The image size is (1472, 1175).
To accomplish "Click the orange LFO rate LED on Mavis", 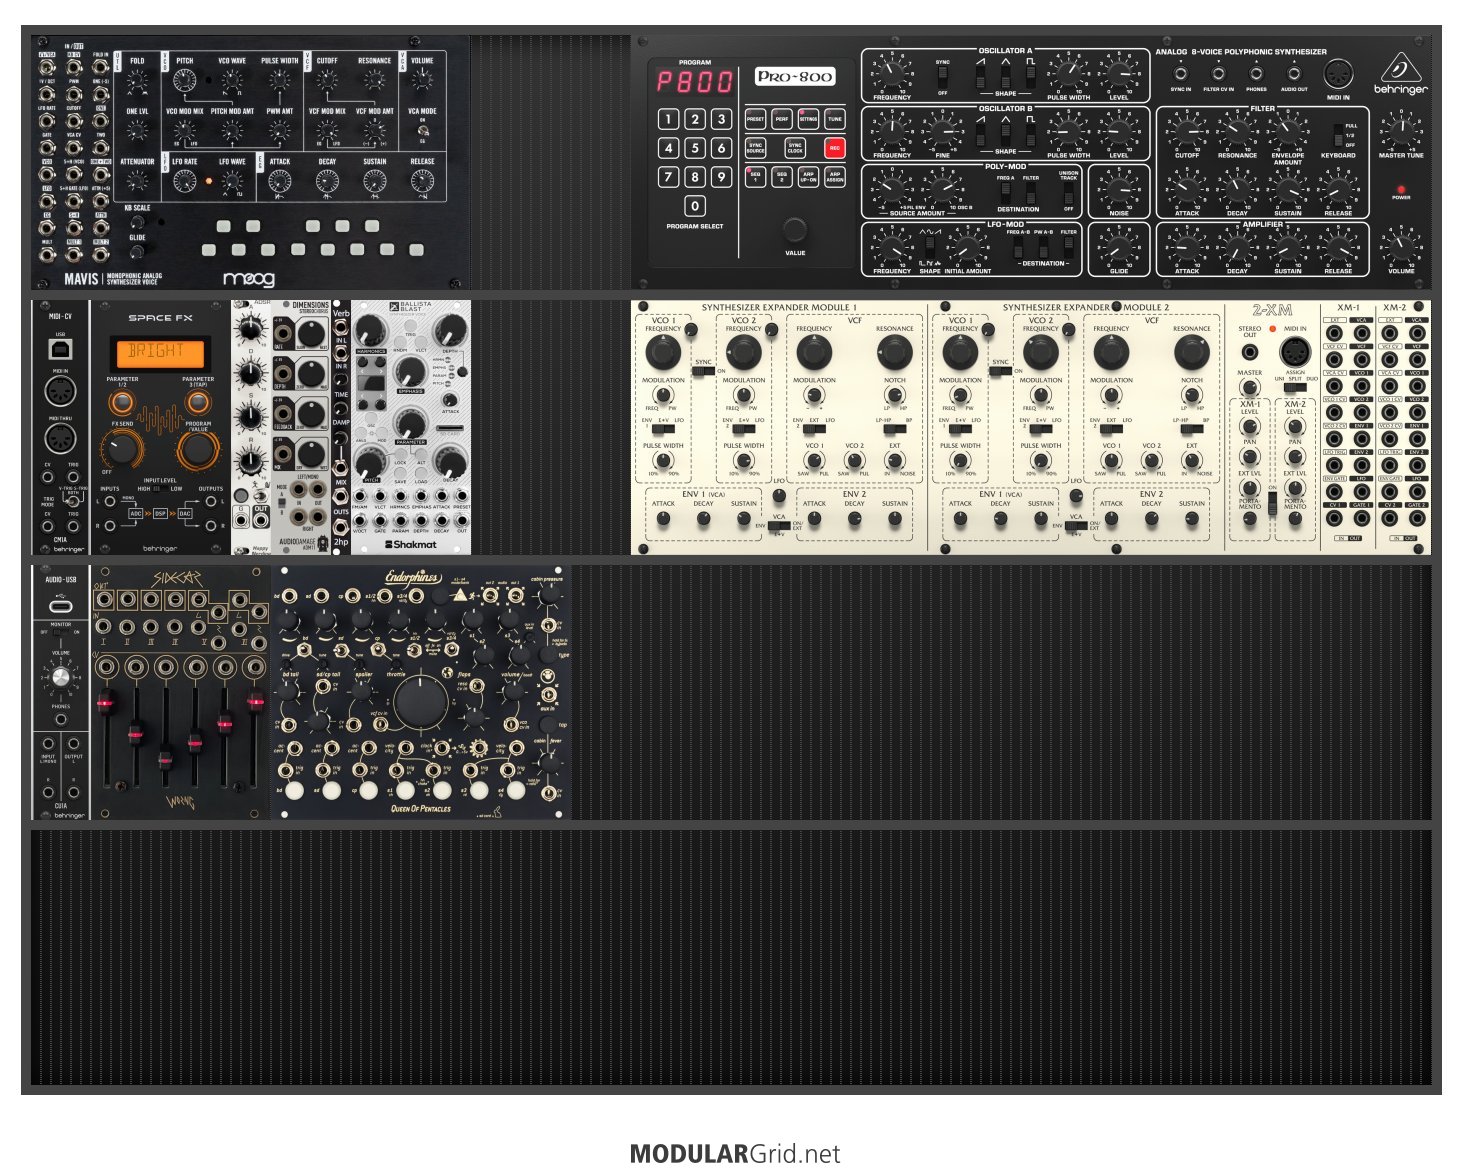I will point(208,181).
